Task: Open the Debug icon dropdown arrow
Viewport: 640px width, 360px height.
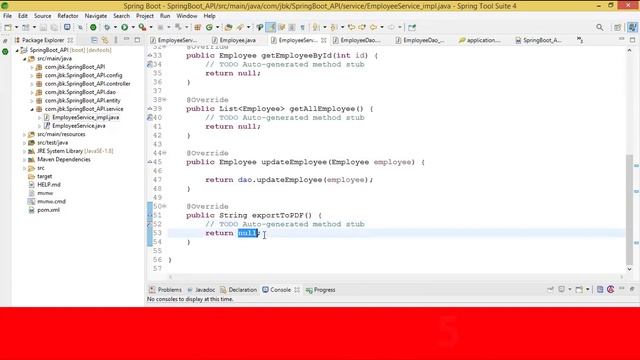Action: (115, 27)
